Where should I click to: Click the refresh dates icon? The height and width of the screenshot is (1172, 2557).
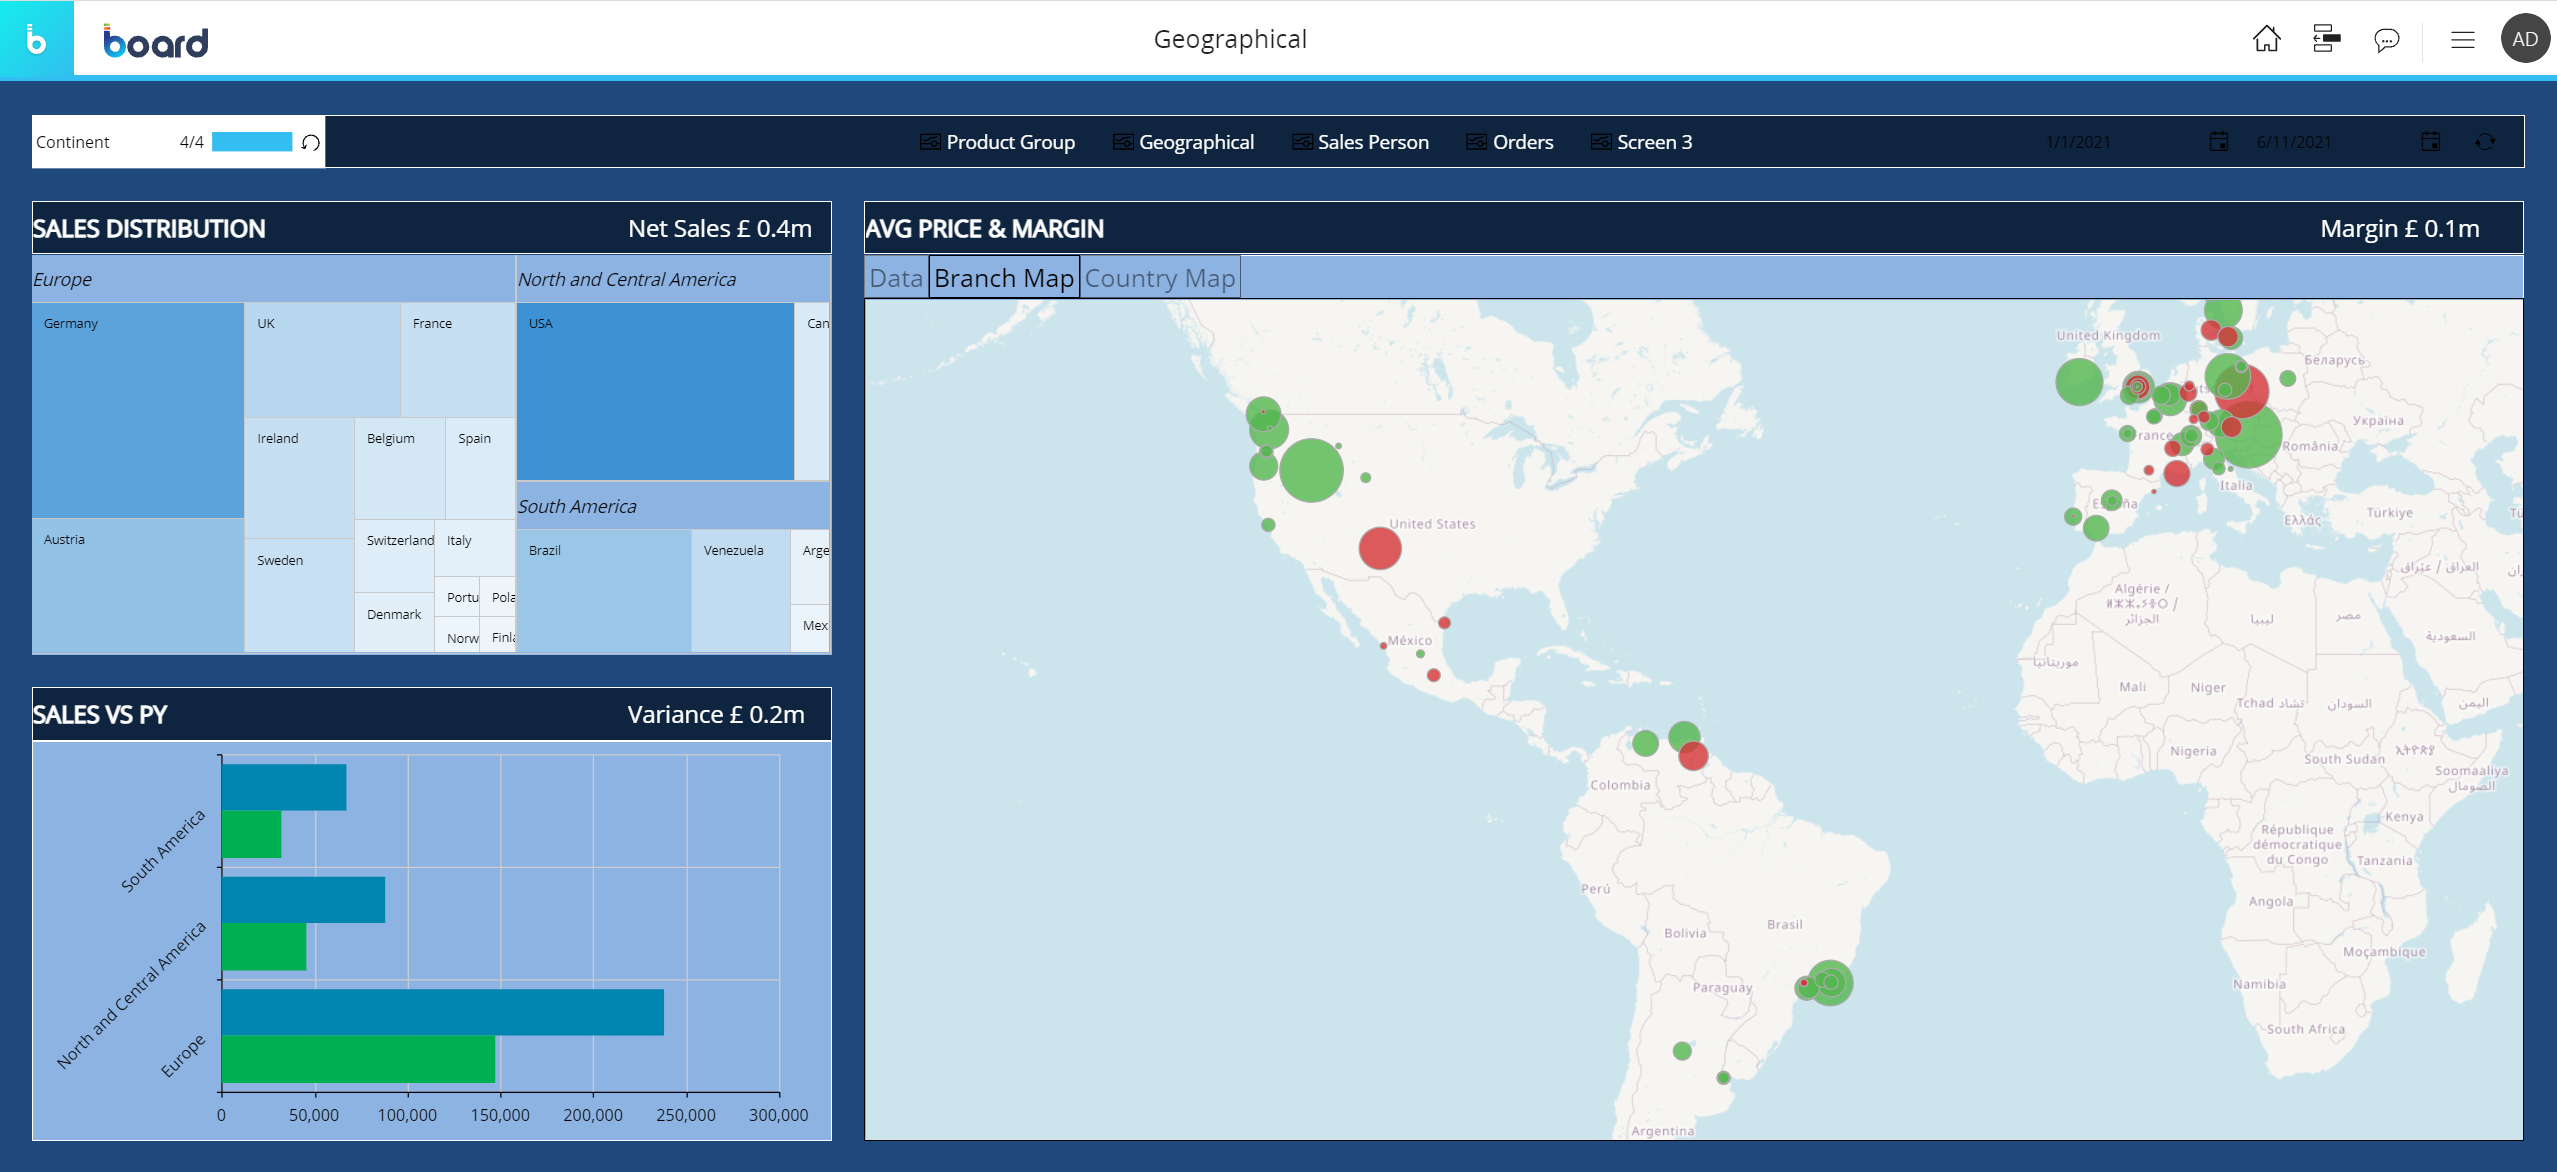coord(2485,142)
